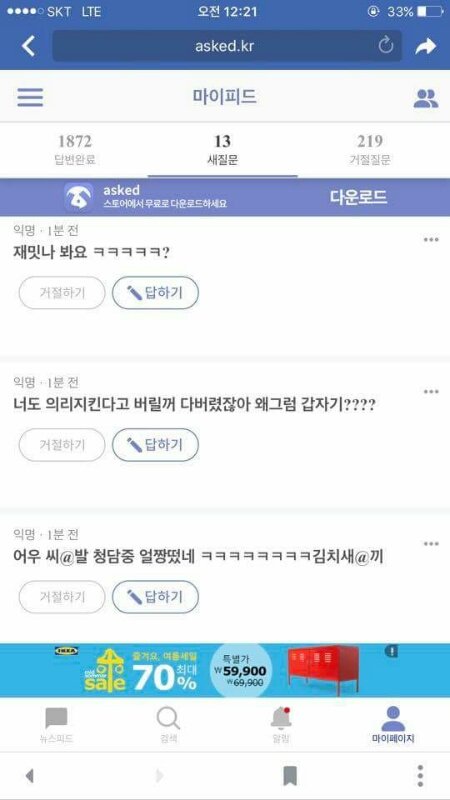Switch to the 거절질문 tab

click(370, 149)
